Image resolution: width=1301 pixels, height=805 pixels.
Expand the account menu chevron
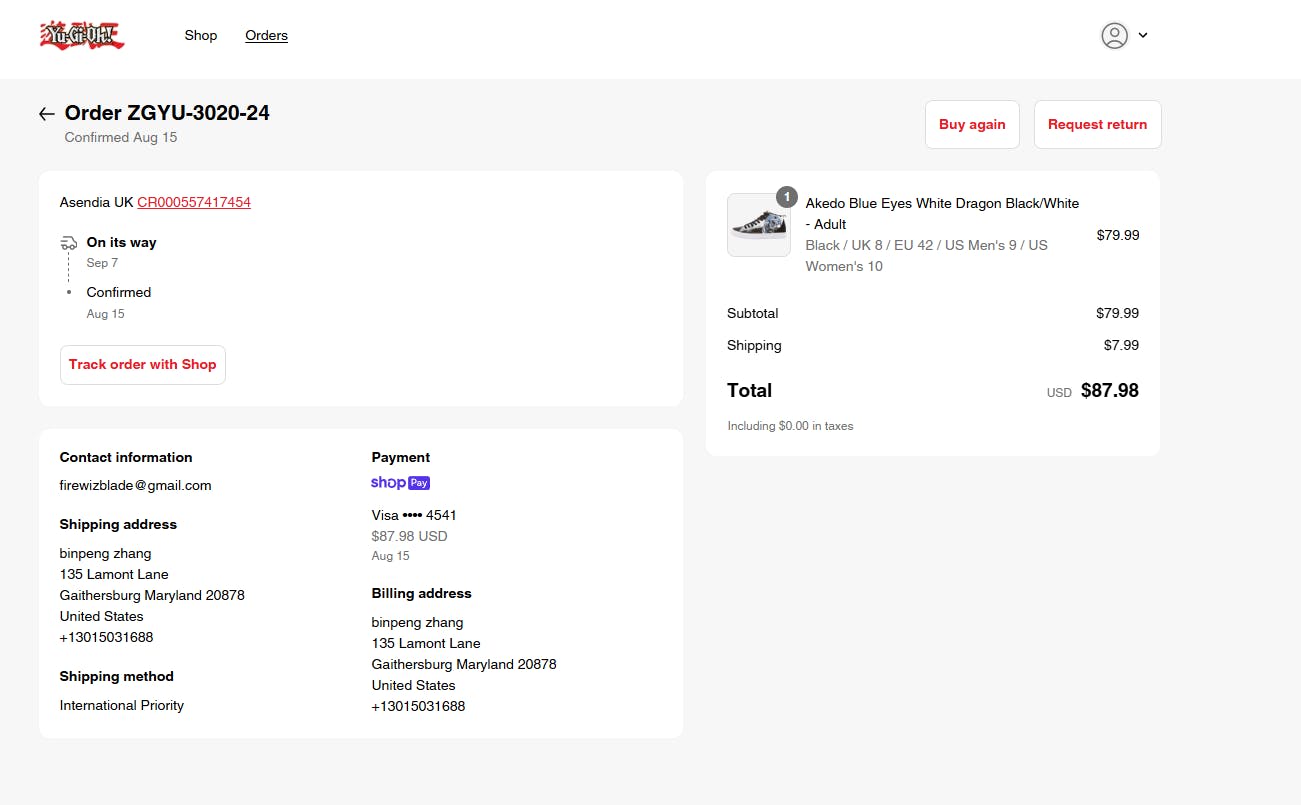1143,35
